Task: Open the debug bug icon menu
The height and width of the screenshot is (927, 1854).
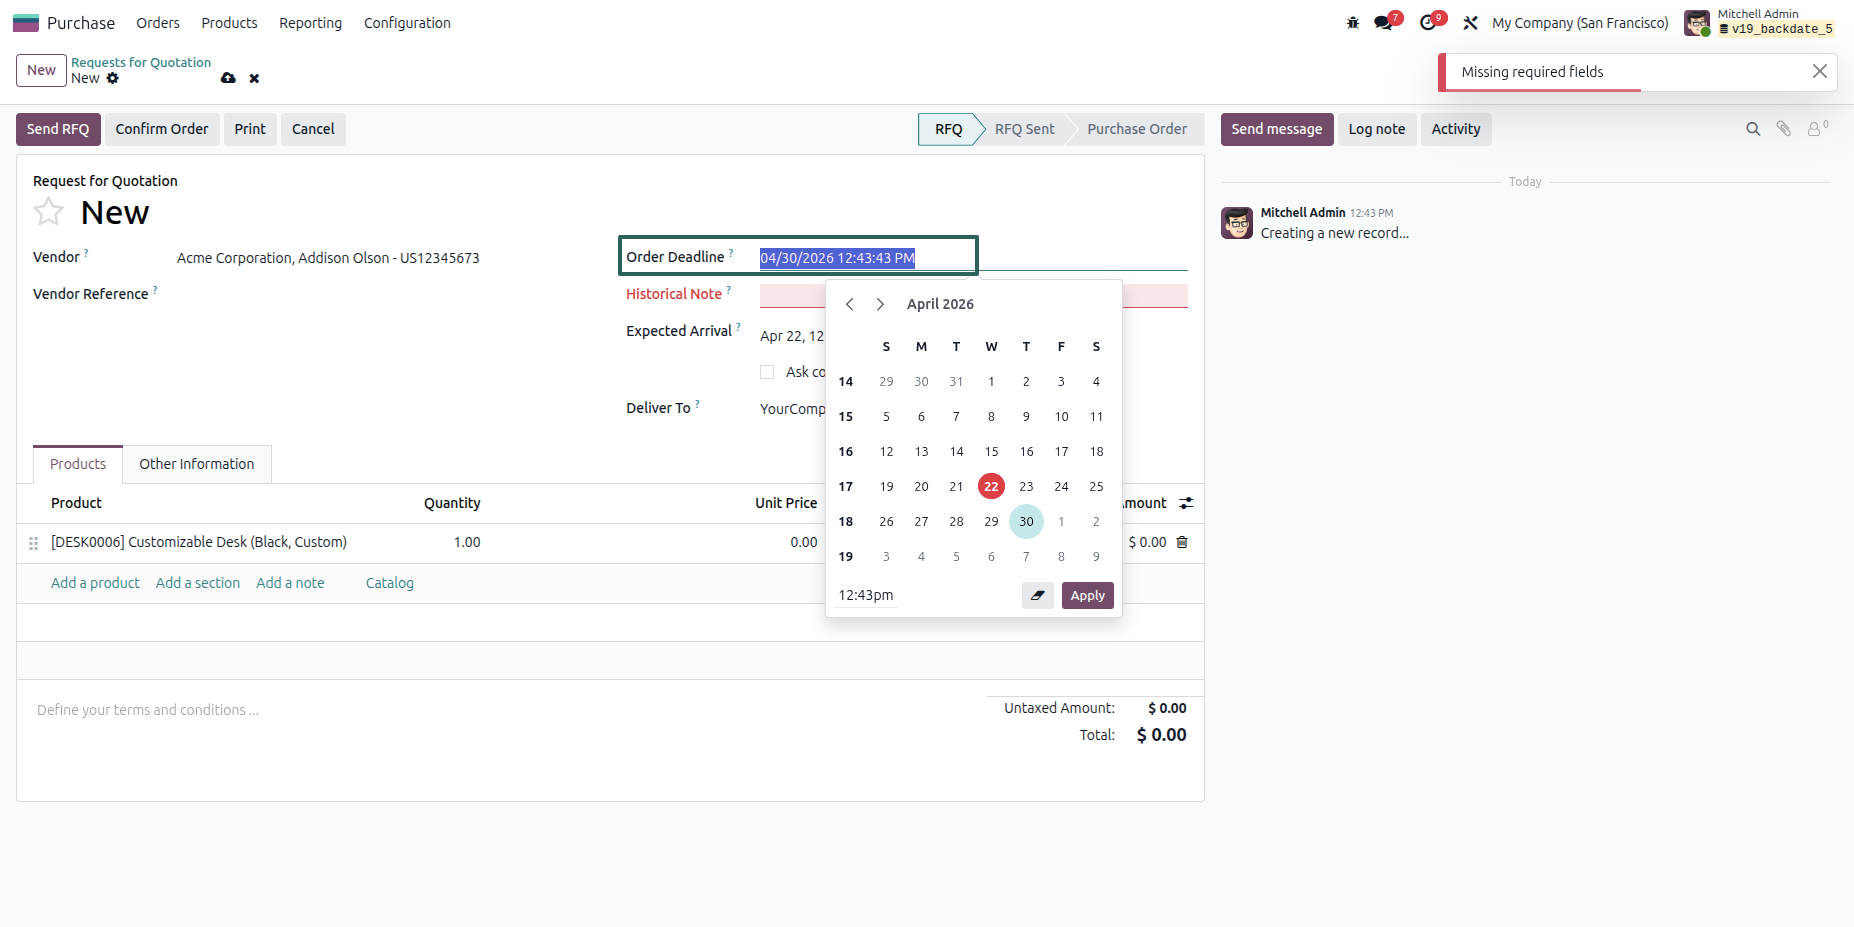Action: [1353, 23]
